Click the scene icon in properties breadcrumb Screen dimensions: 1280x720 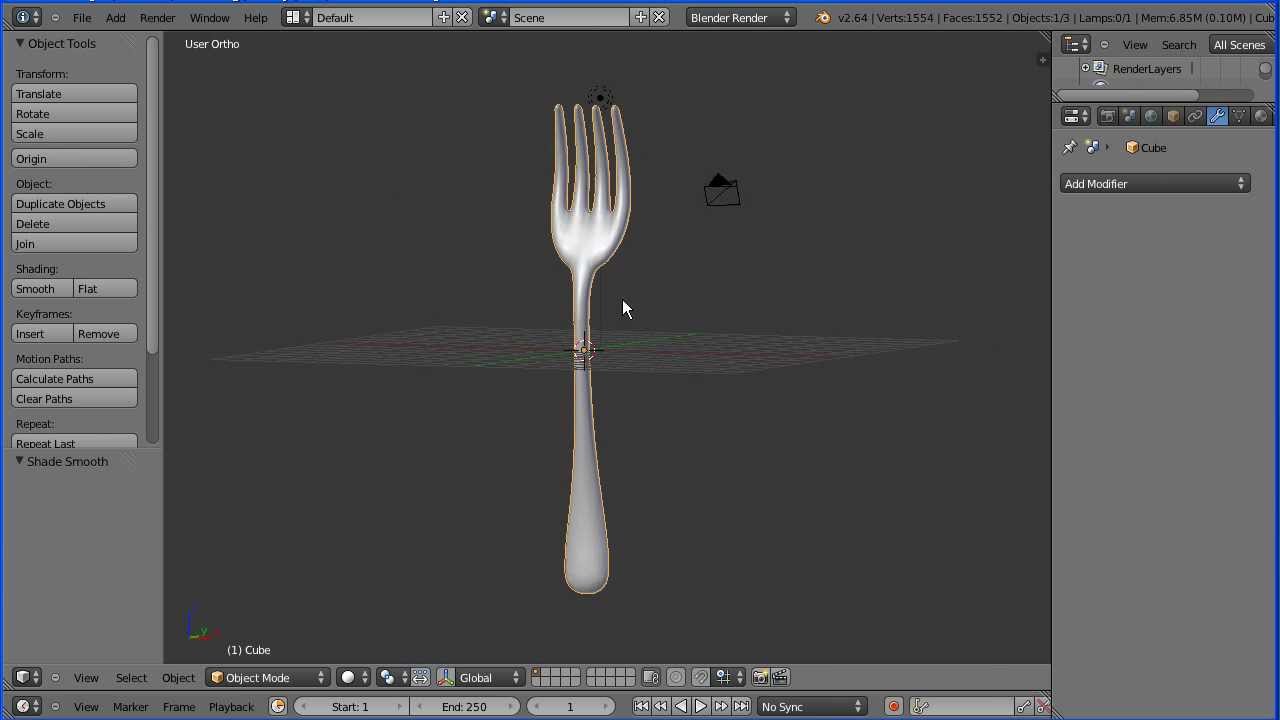tap(1092, 148)
